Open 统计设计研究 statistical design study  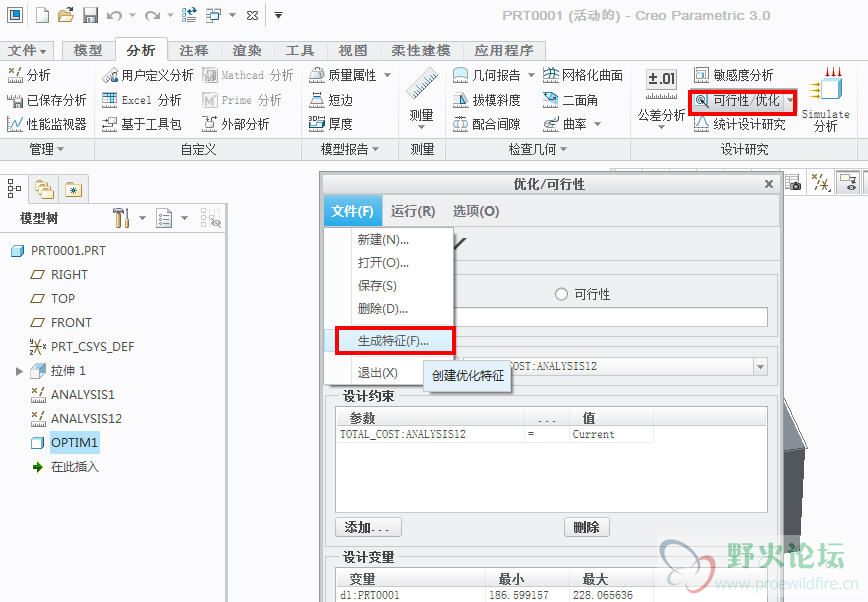point(740,124)
